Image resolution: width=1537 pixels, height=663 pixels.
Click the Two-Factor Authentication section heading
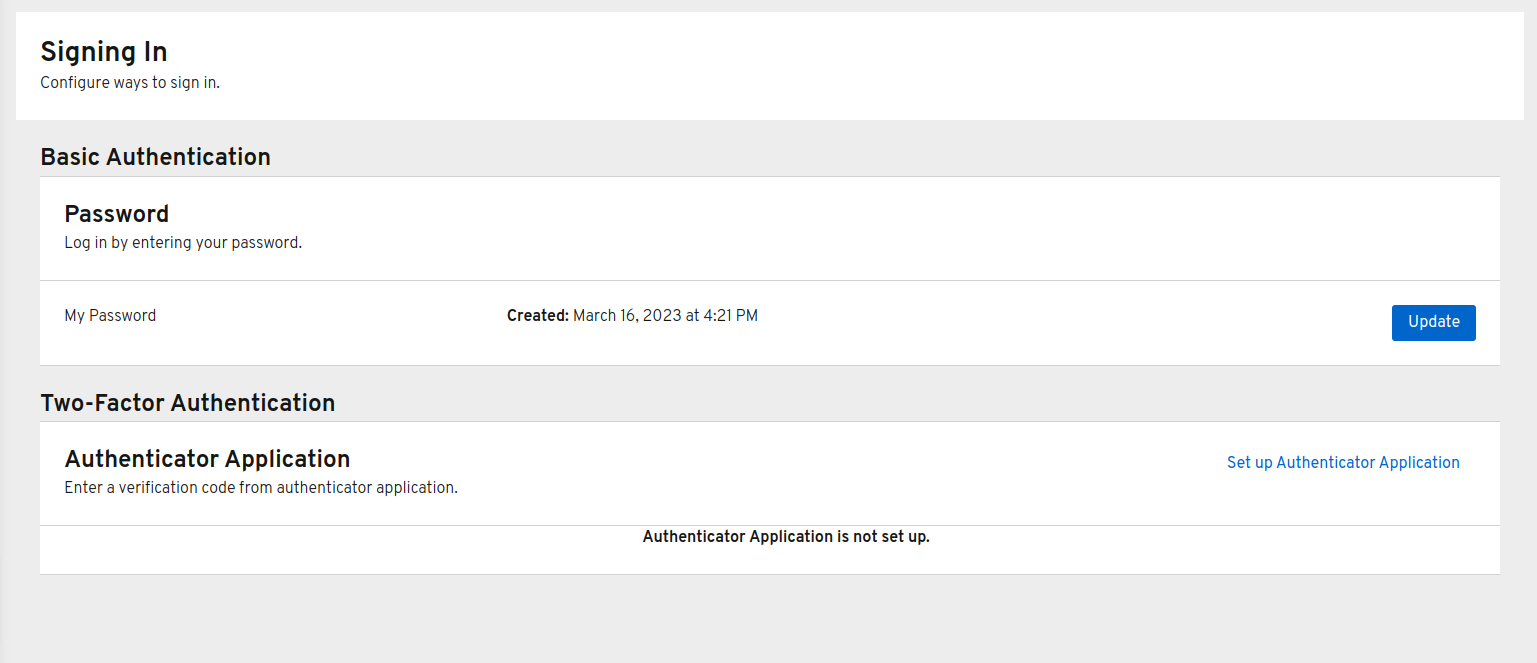coord(188,403)
